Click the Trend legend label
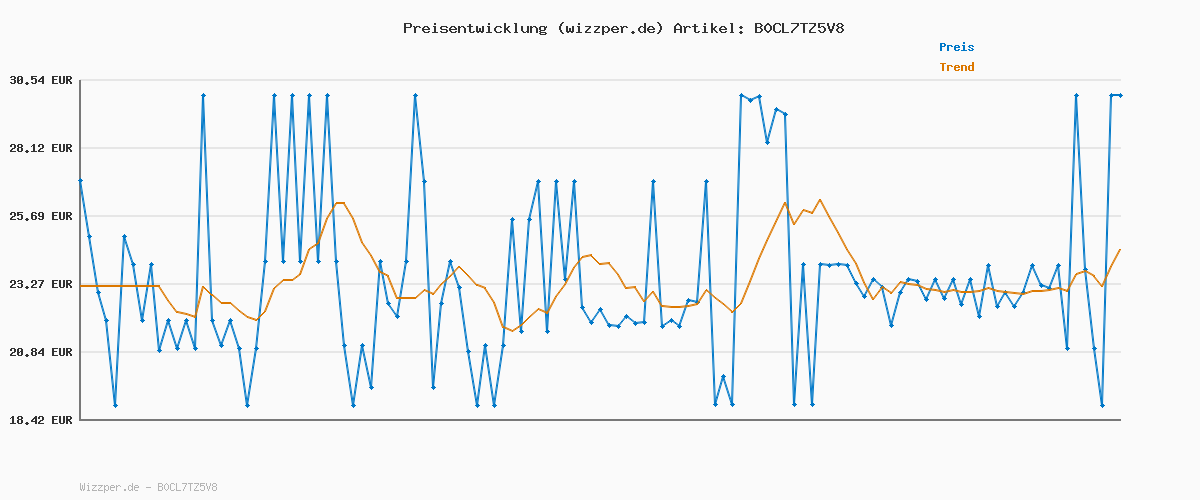Screen dimensions: 1200x500 pos(956,67)
